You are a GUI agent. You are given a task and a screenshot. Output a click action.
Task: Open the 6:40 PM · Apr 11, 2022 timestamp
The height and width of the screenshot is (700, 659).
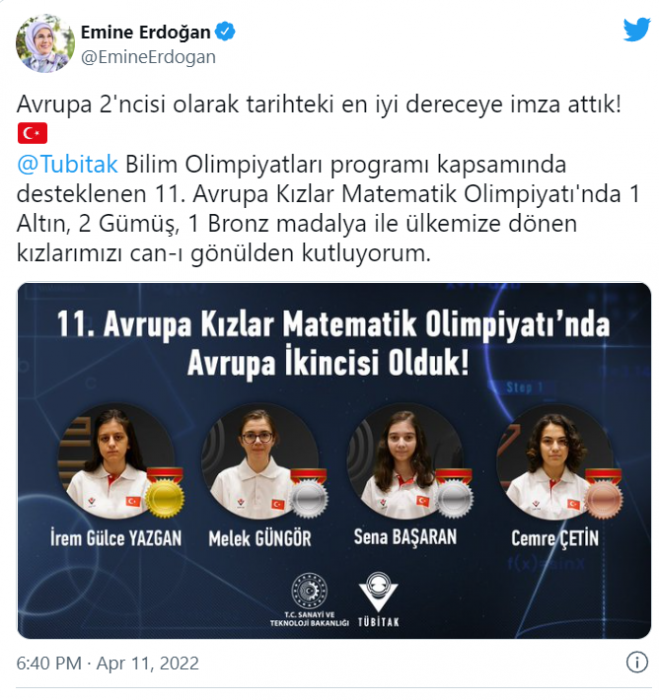108,663
